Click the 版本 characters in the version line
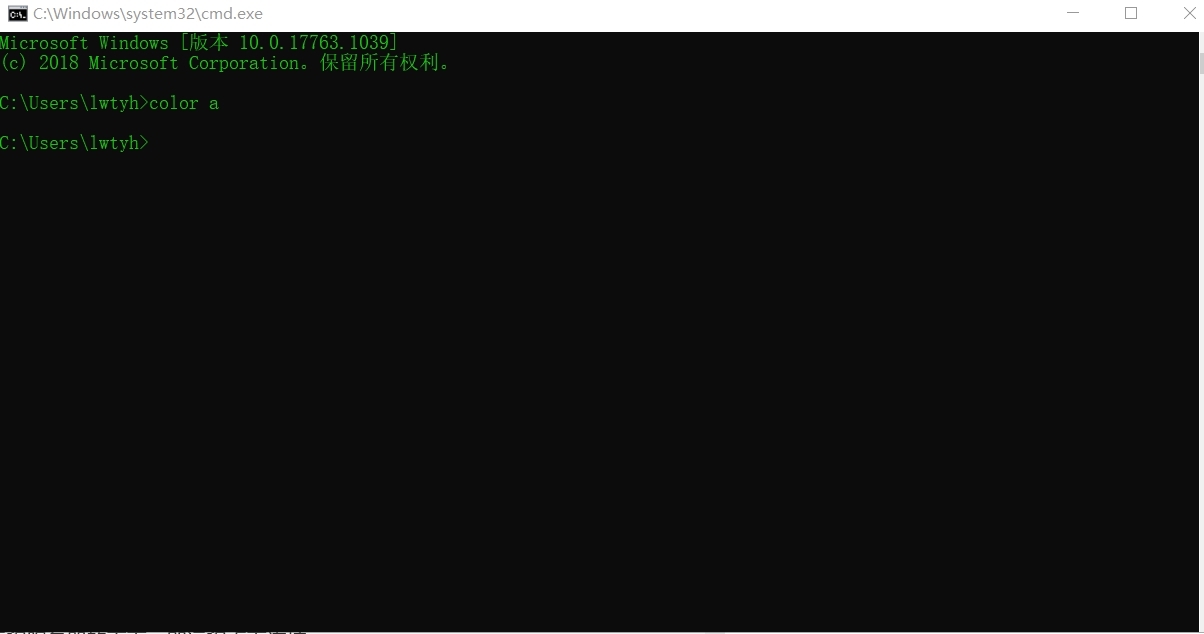The width and height of the screenshot is (1204, 634). point(208,43)
